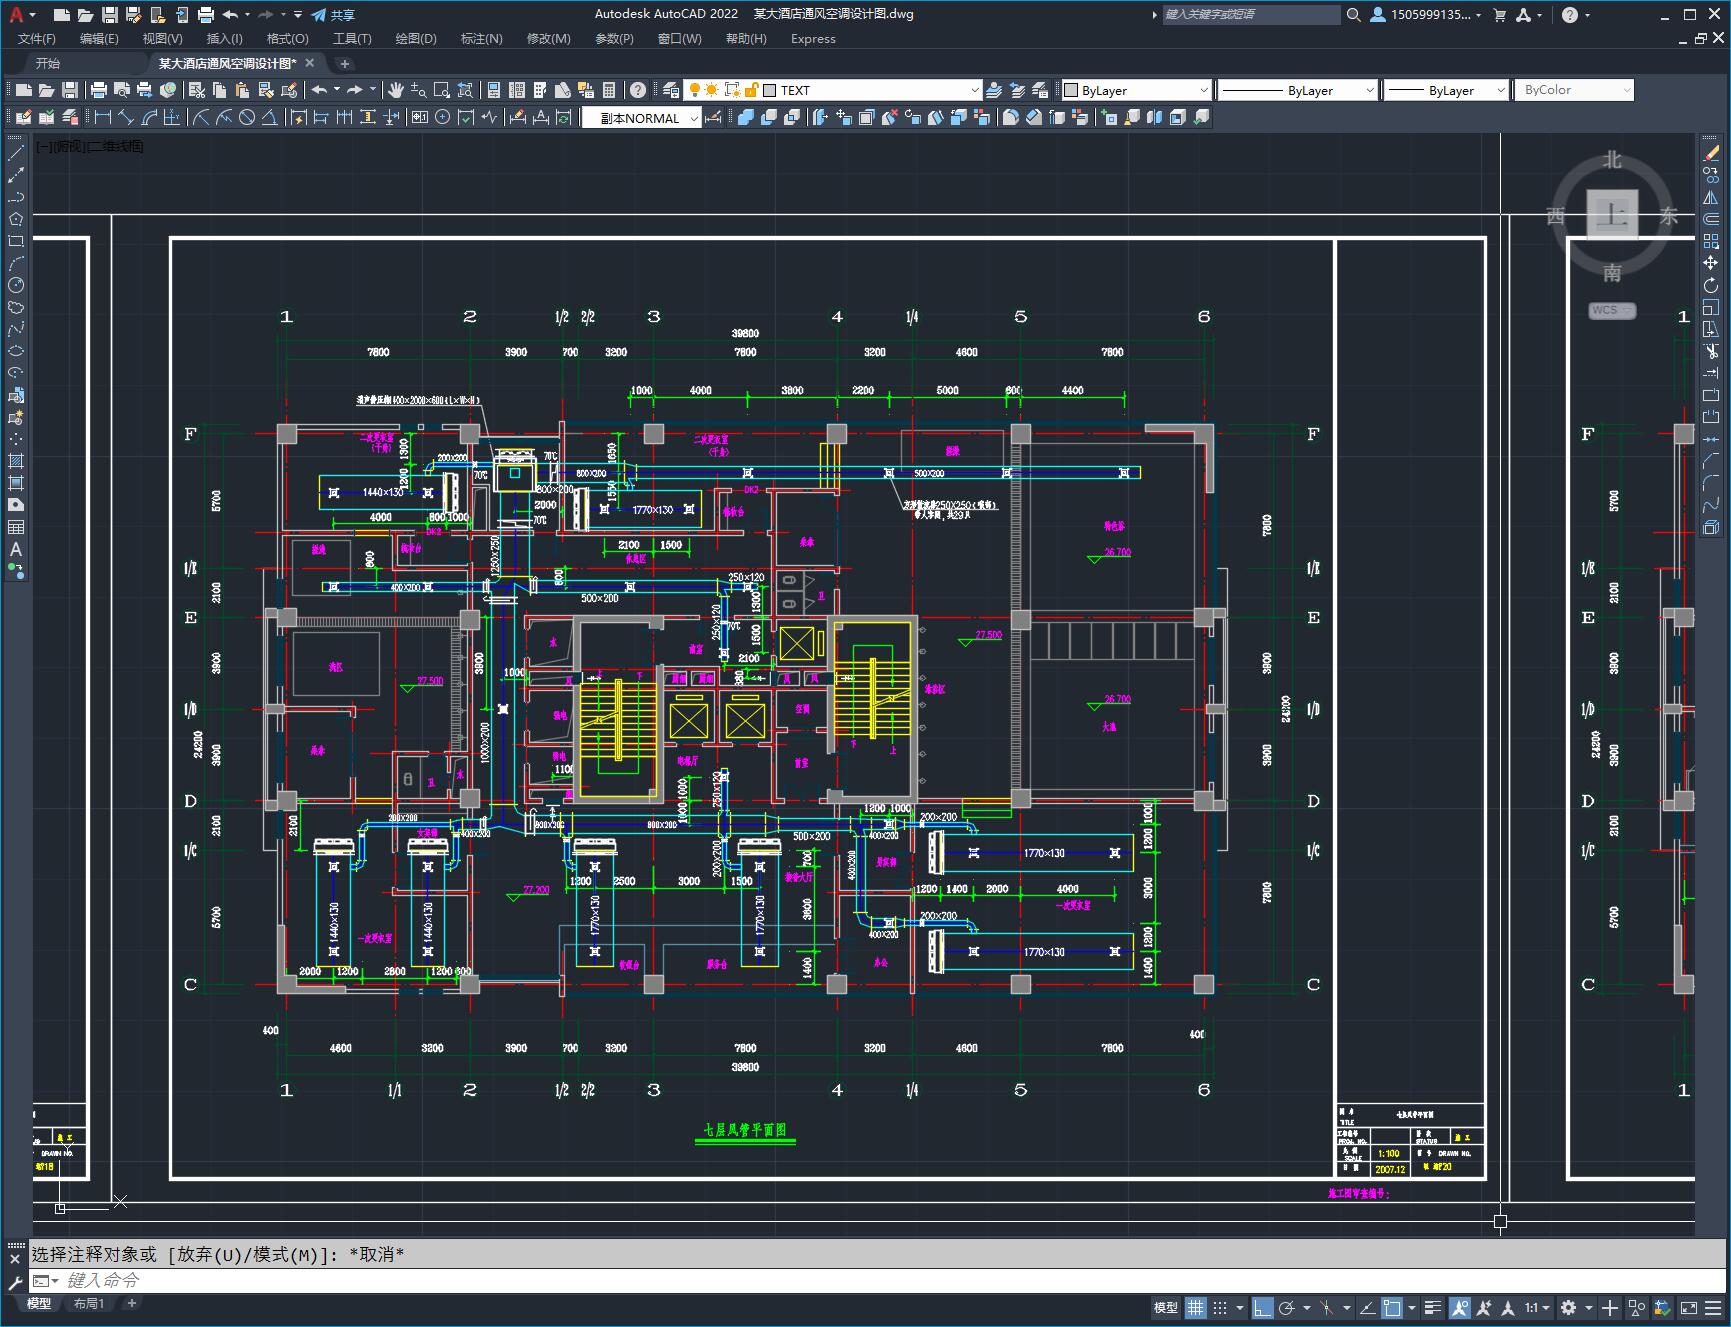Click the pan (hand) tool icon
Viewport: 1731px width, 1327px height.
point(396,90)
